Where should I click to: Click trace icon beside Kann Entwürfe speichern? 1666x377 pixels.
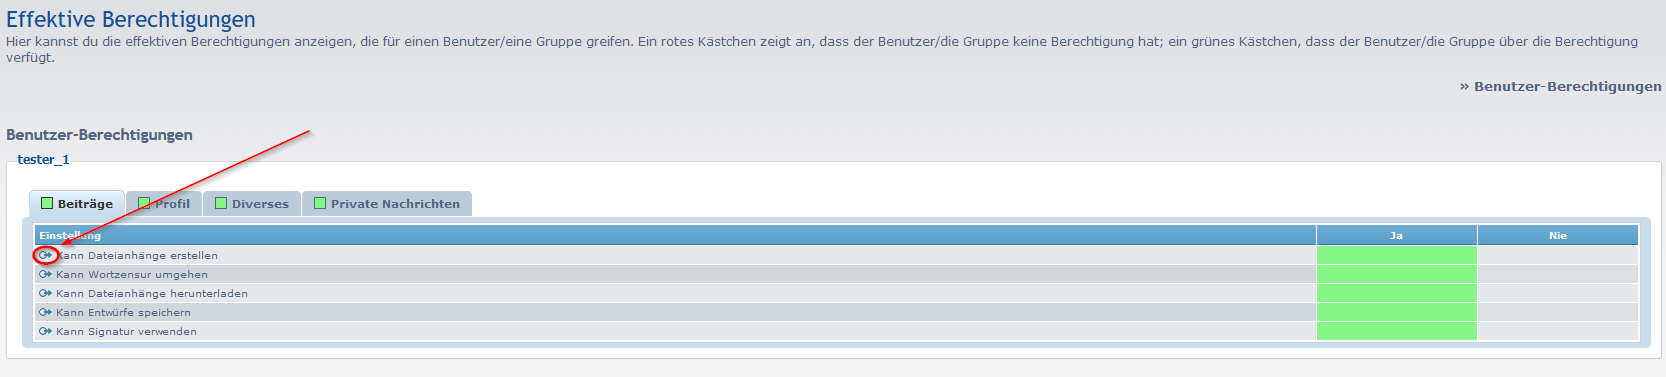[45, 312]
